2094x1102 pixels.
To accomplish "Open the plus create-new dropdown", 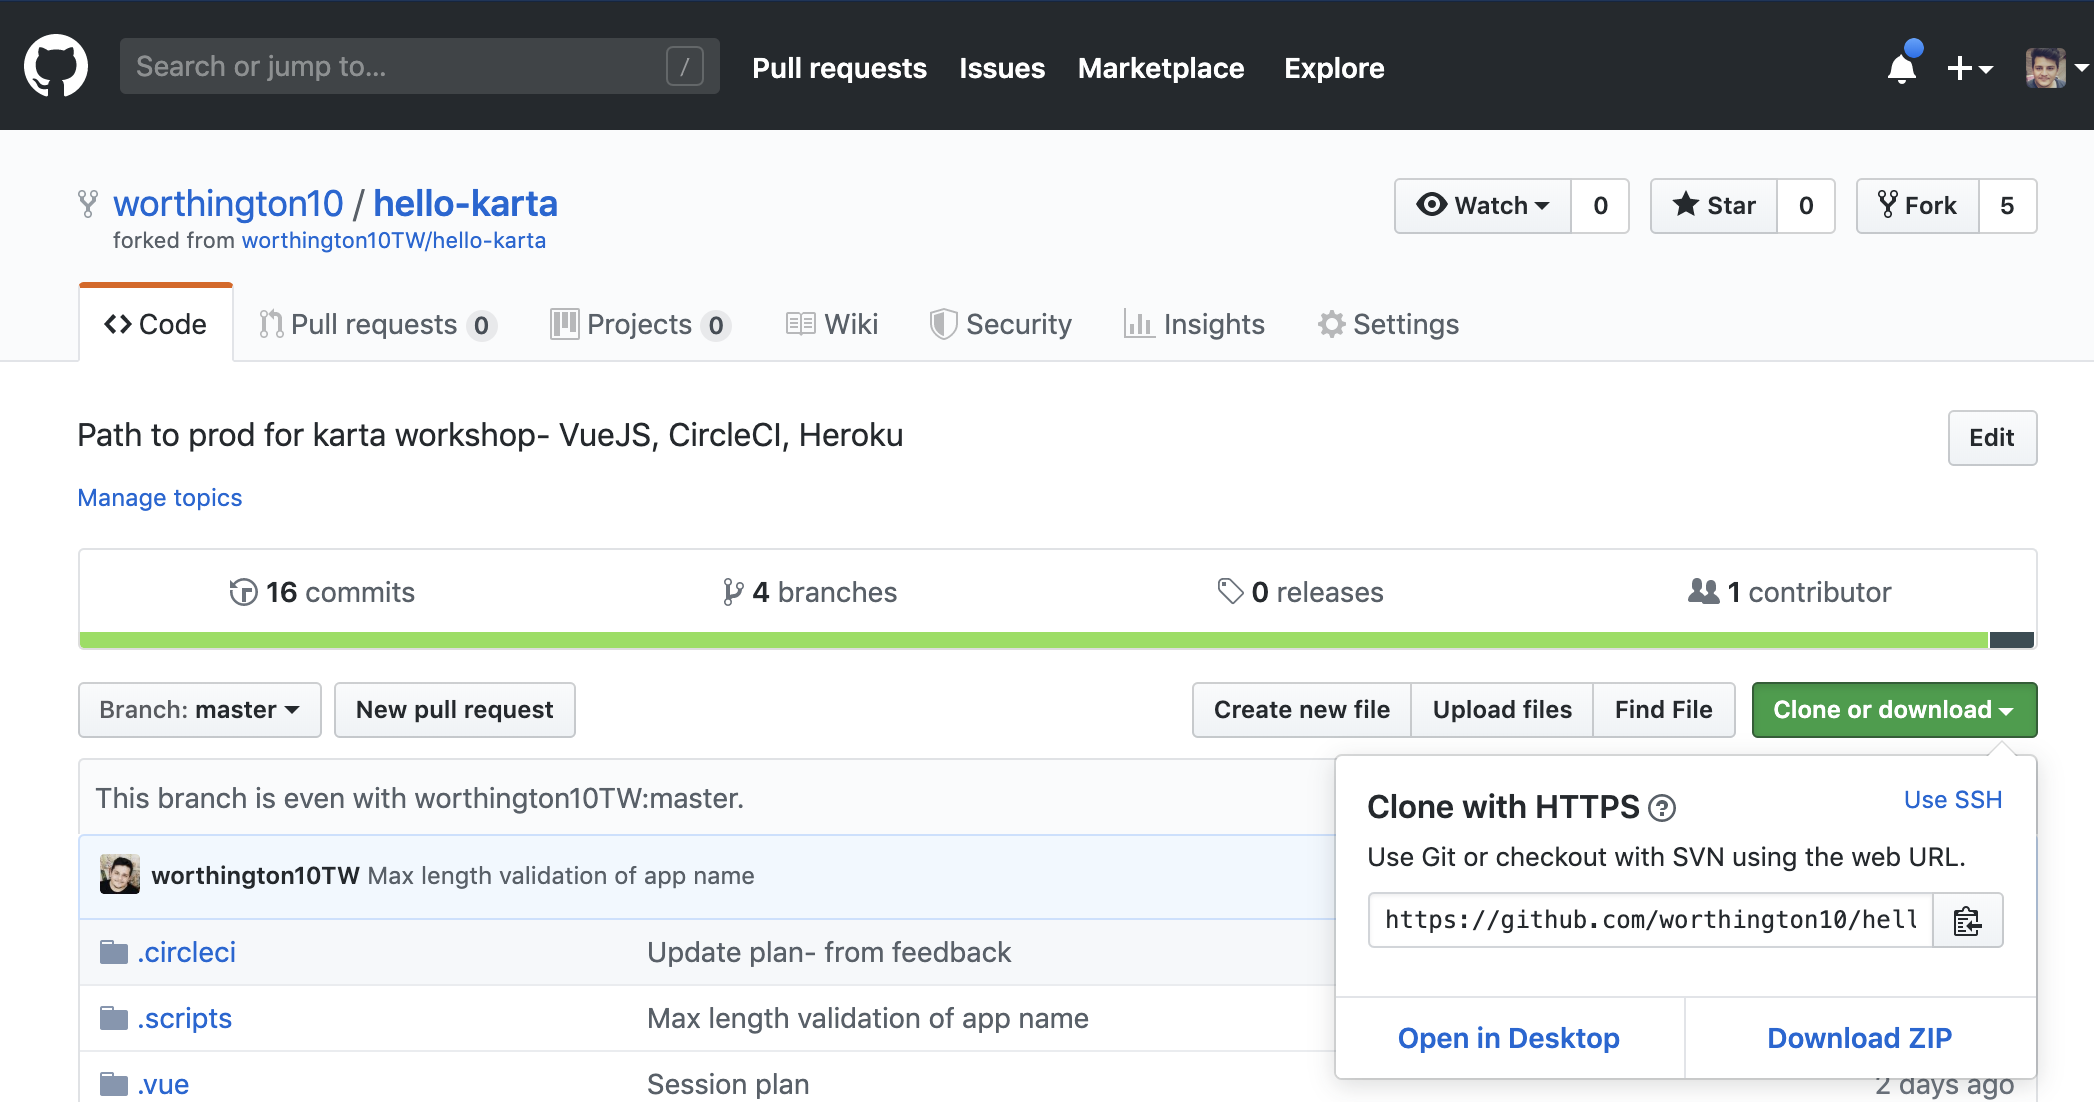I will click(1969, 68).
